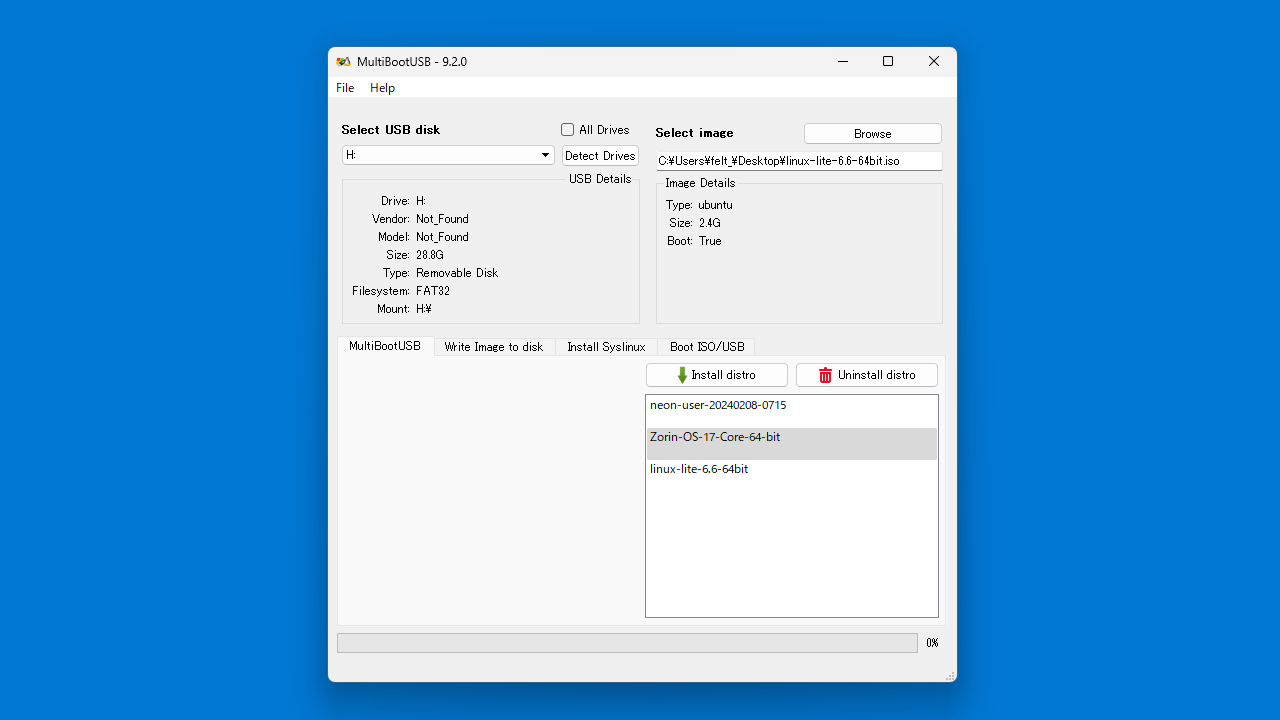Viewport: 1280px width, 720px height.
Task: Open the File menu
Action: (345, 88)
